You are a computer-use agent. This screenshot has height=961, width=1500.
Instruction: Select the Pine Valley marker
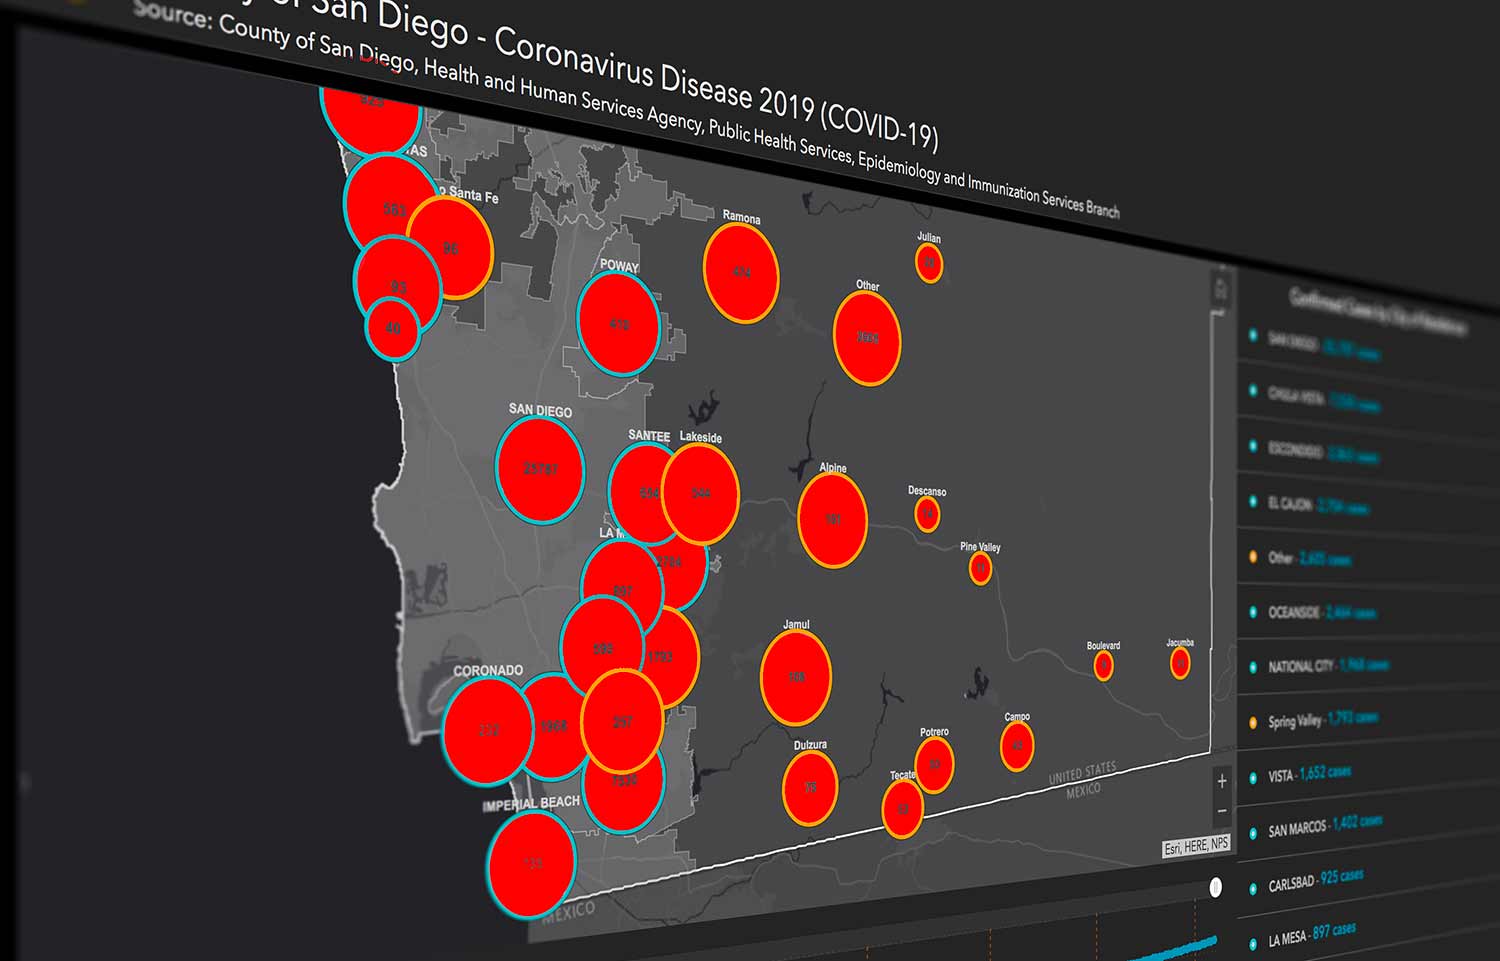coord(980,568)
